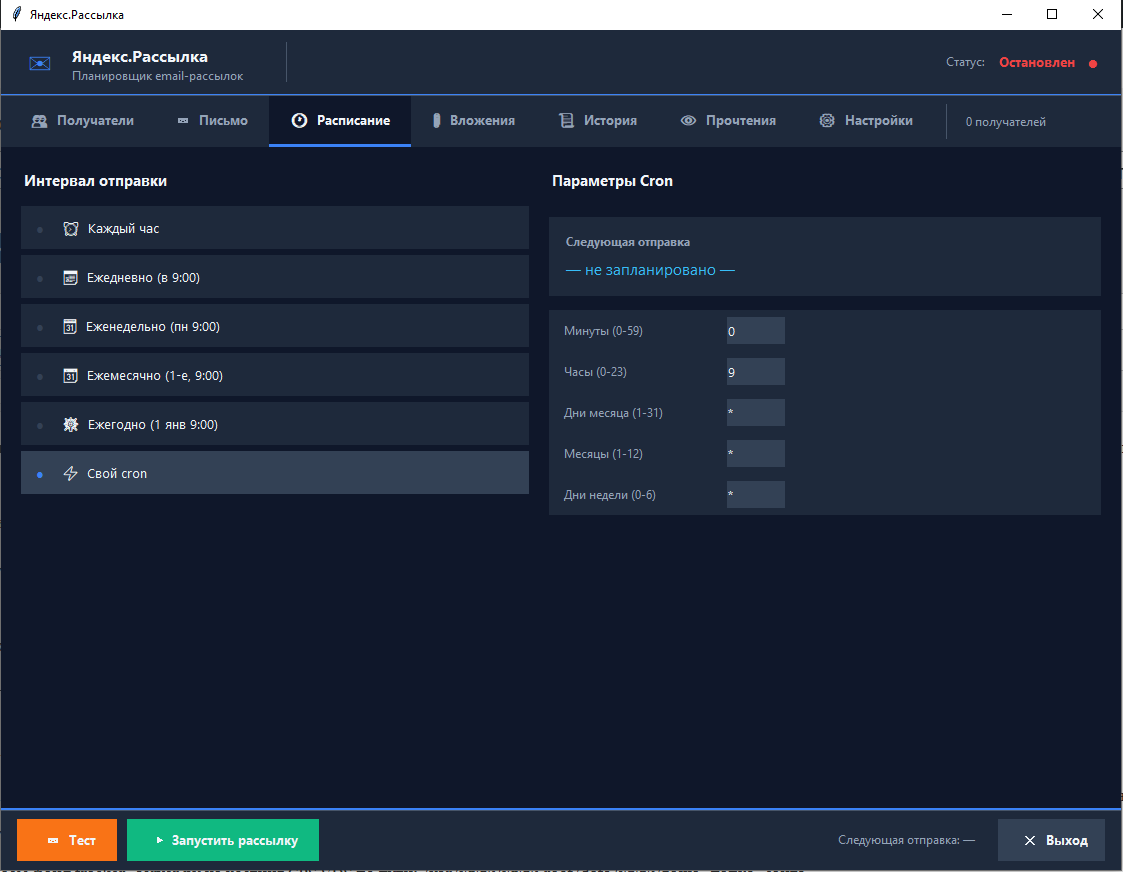Focus the Дни недели (0-6) field
Image resolution: width=1123 pixels, height=872 pixels.
coord(755,495)
